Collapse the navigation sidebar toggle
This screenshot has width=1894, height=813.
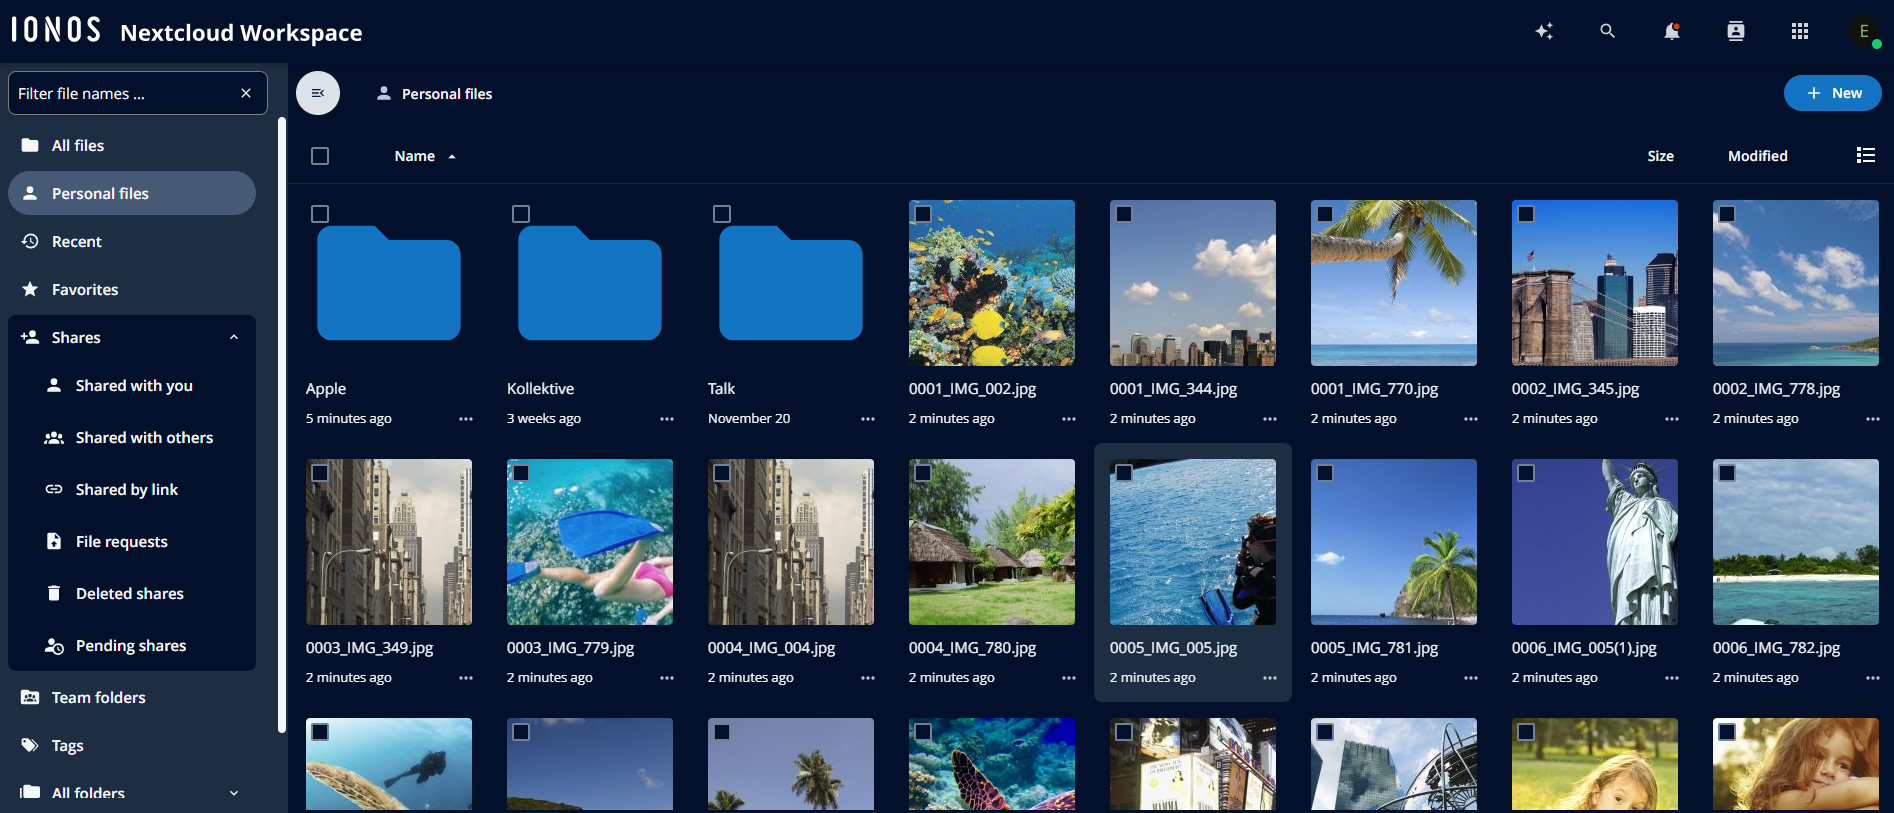coord(318,93)
